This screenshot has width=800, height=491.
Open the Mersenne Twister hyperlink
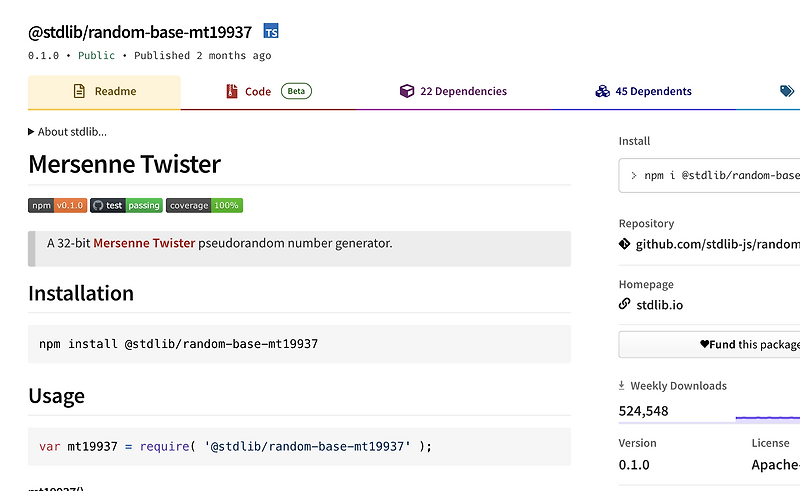pyautogui.click(x=144, y=243)
